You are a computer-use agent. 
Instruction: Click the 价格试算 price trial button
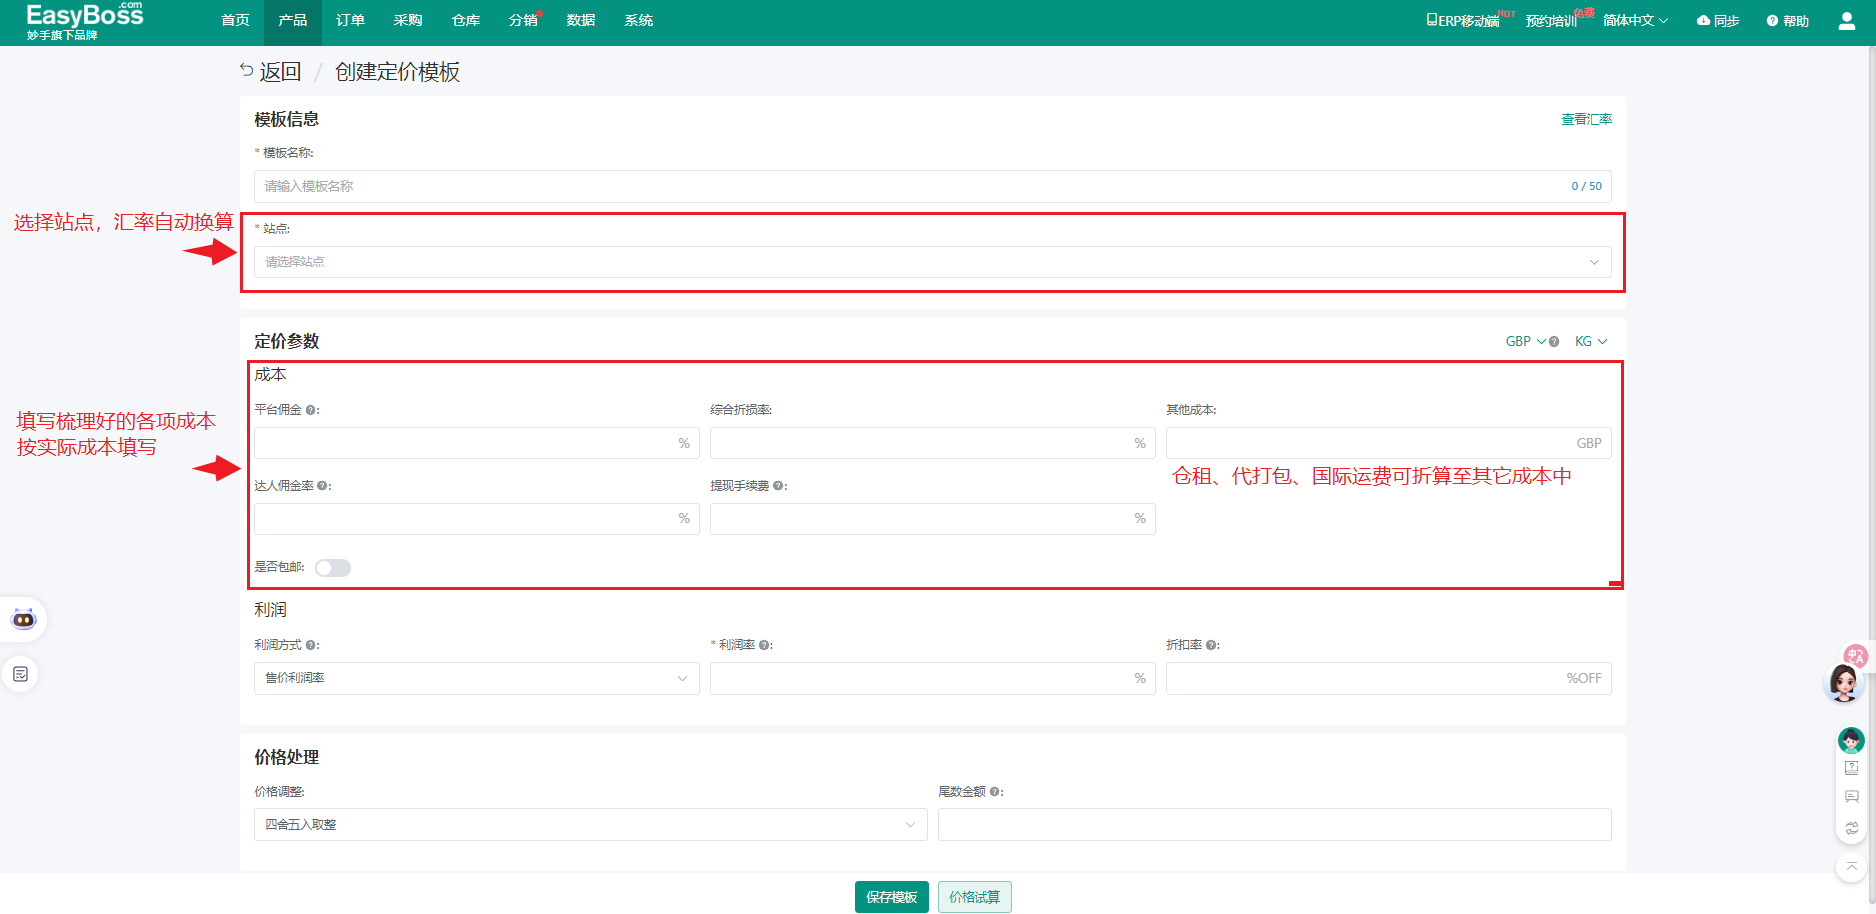tap(974, 897)
